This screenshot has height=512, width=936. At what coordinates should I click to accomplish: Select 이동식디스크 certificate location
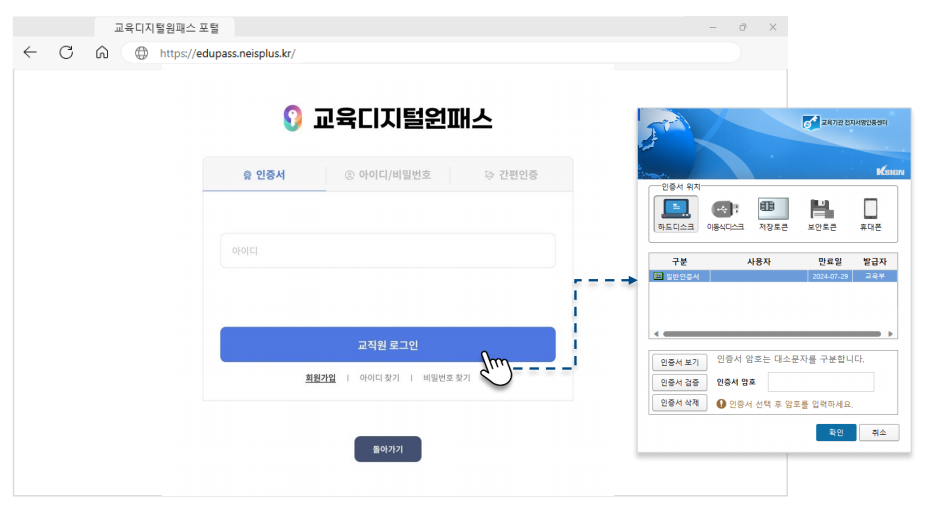(725, 215)
